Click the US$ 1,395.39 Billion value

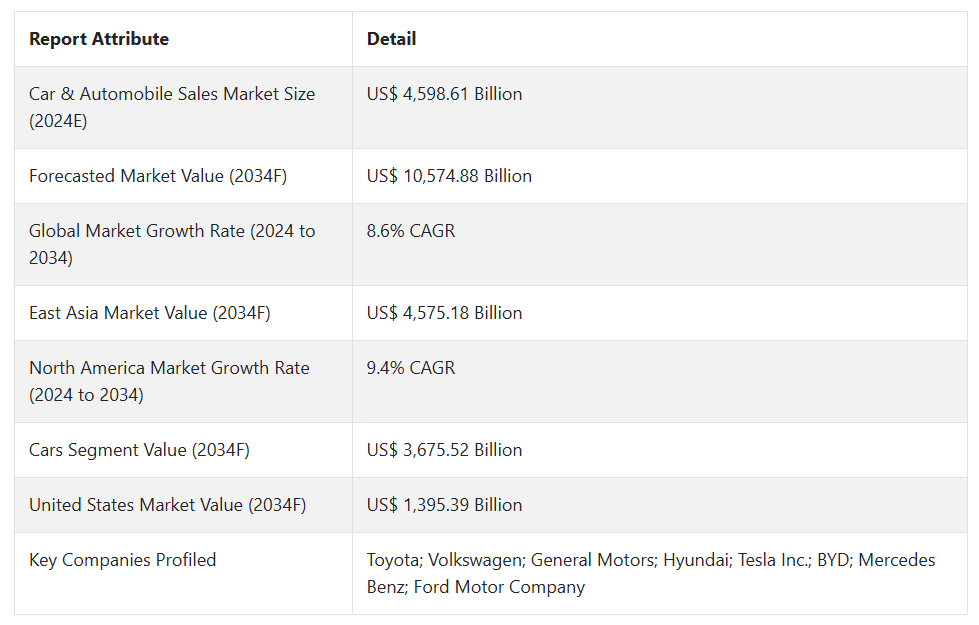(444, 505)
